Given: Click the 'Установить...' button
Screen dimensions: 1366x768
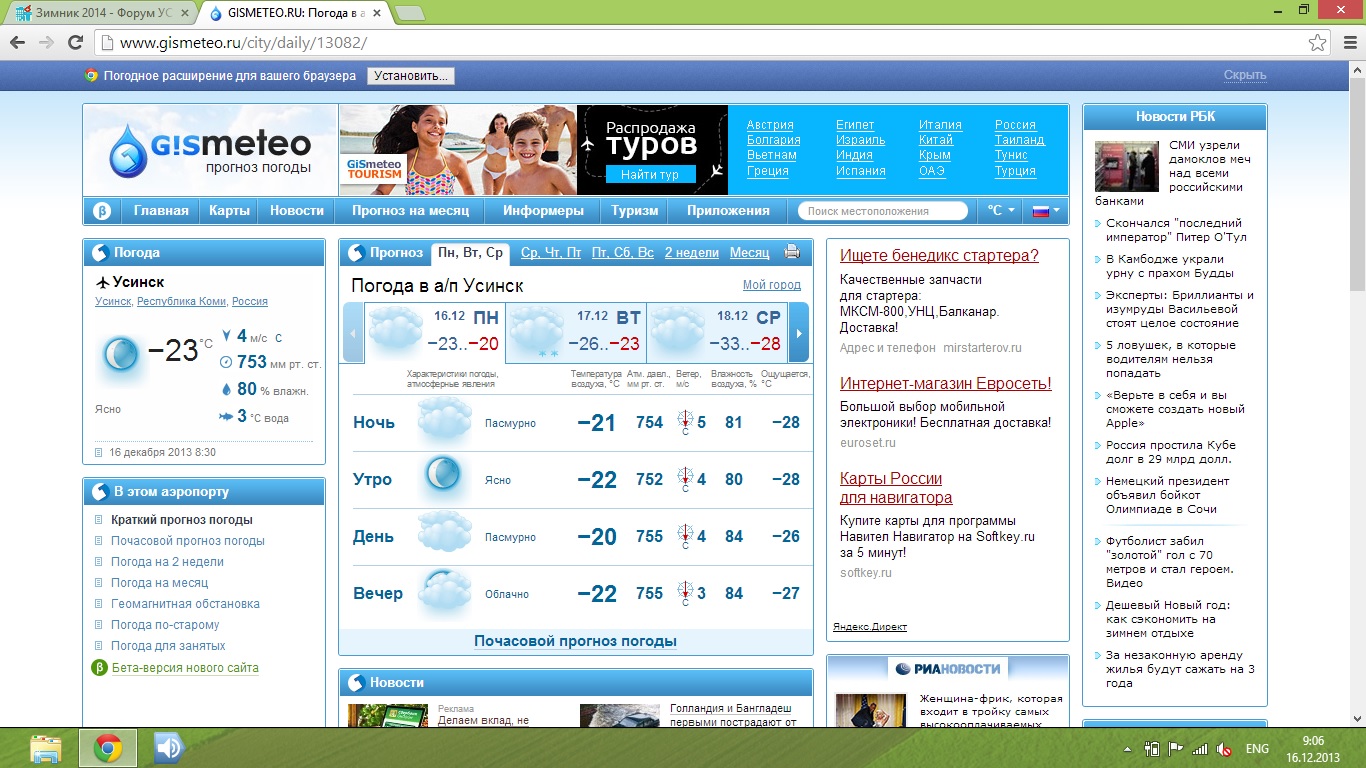Looking at the screenshot, I should pos(410,76).
